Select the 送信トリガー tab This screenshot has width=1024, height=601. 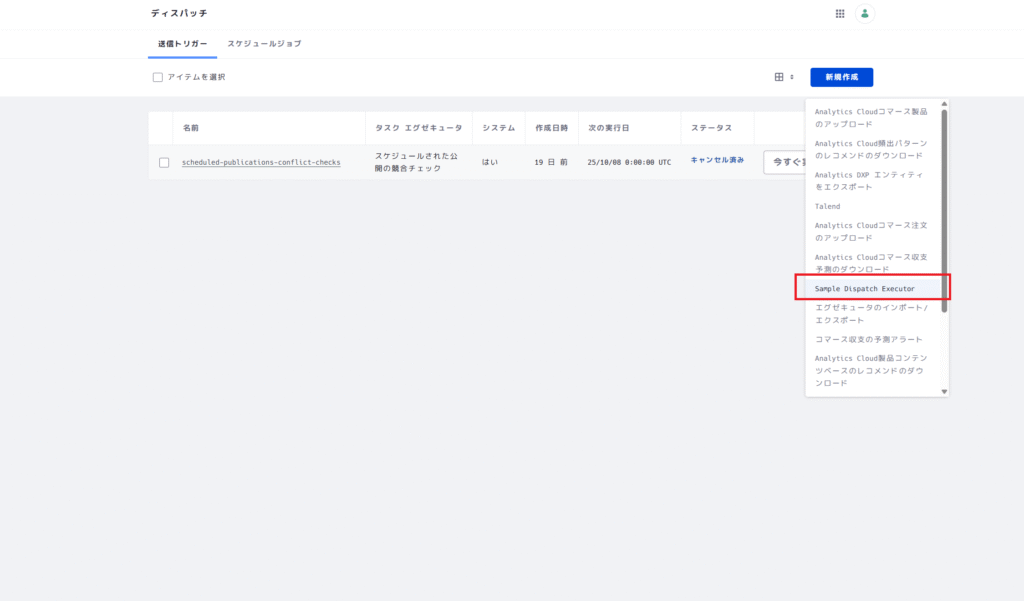(x=182, y=44)
